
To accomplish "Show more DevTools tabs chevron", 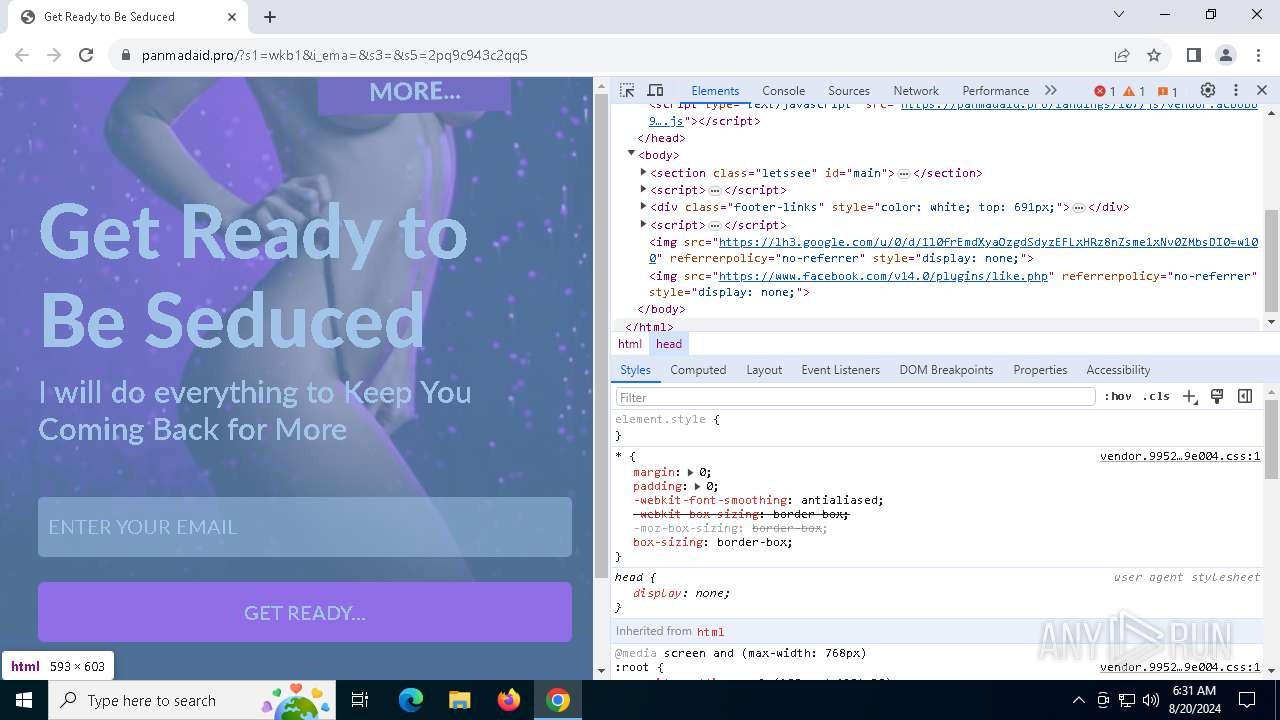I will 1050,90.
